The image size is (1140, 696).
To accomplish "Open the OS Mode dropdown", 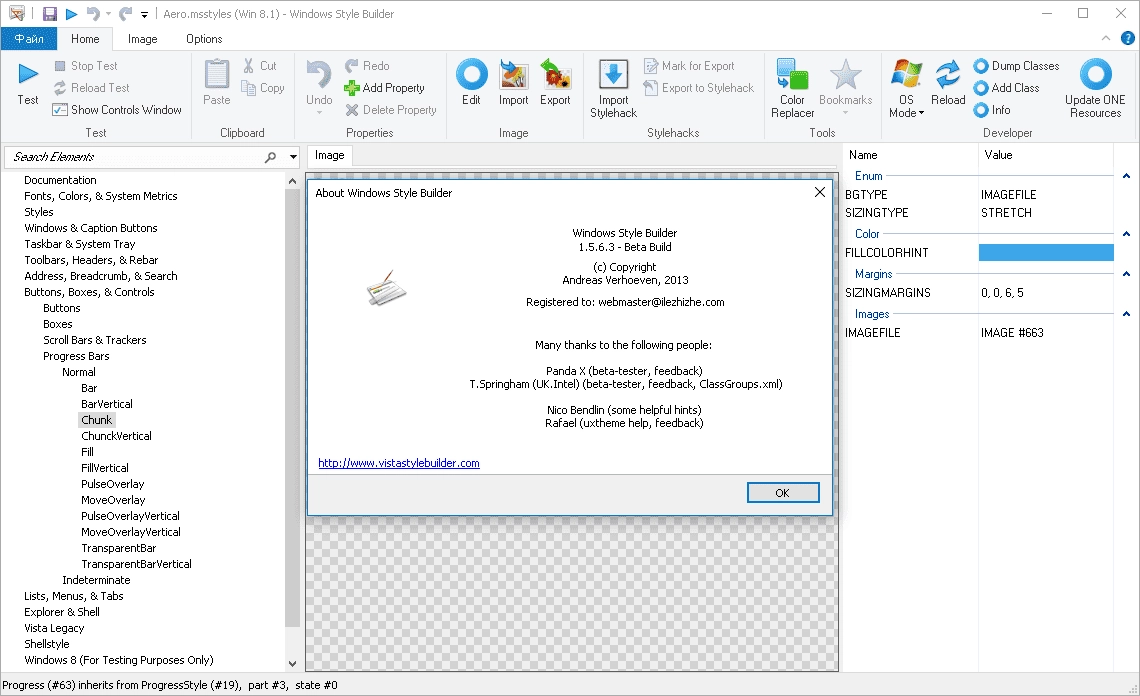I will coord(906,105).
